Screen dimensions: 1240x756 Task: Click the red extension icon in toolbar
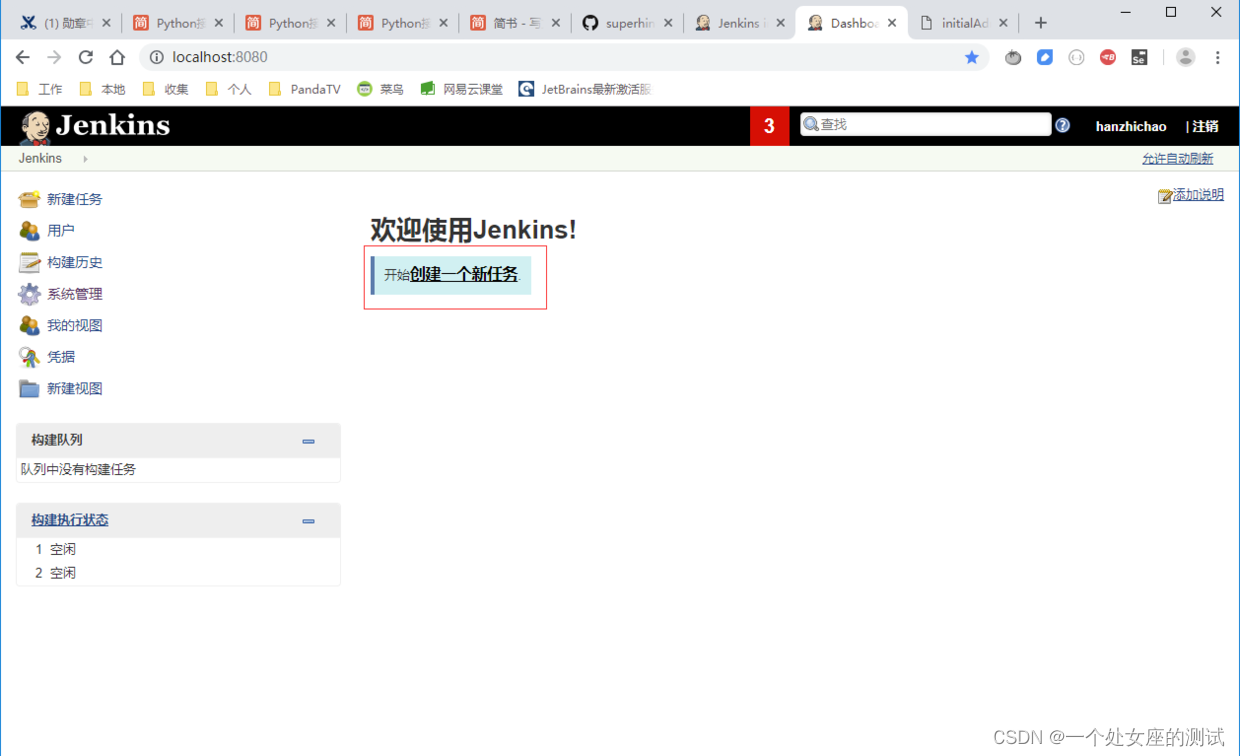[x=1108, y=57]
